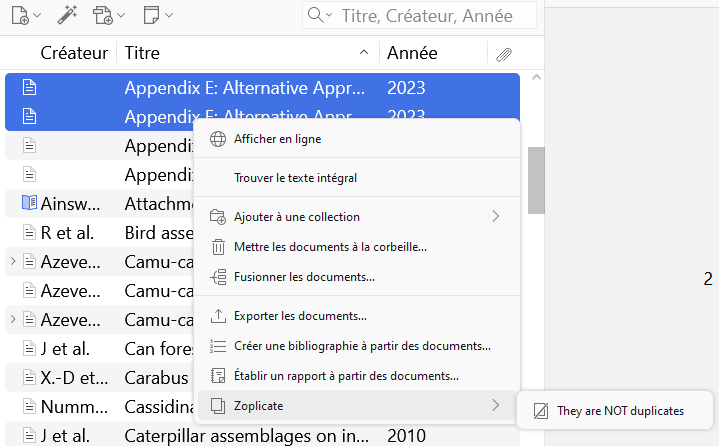This screenshot has height=446, width=719.
Task: Click the report icon beside Établir un rapport
Action: pyautogui.click(x=218, y=376)
